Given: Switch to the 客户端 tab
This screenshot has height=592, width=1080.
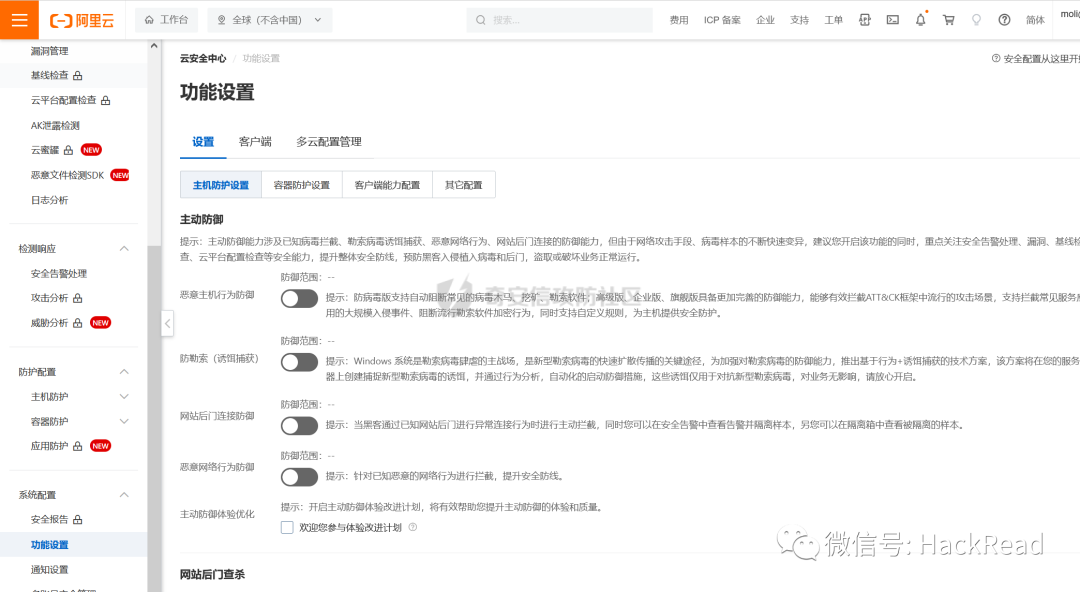Looking at the screenshot, I should click(256, 142).
